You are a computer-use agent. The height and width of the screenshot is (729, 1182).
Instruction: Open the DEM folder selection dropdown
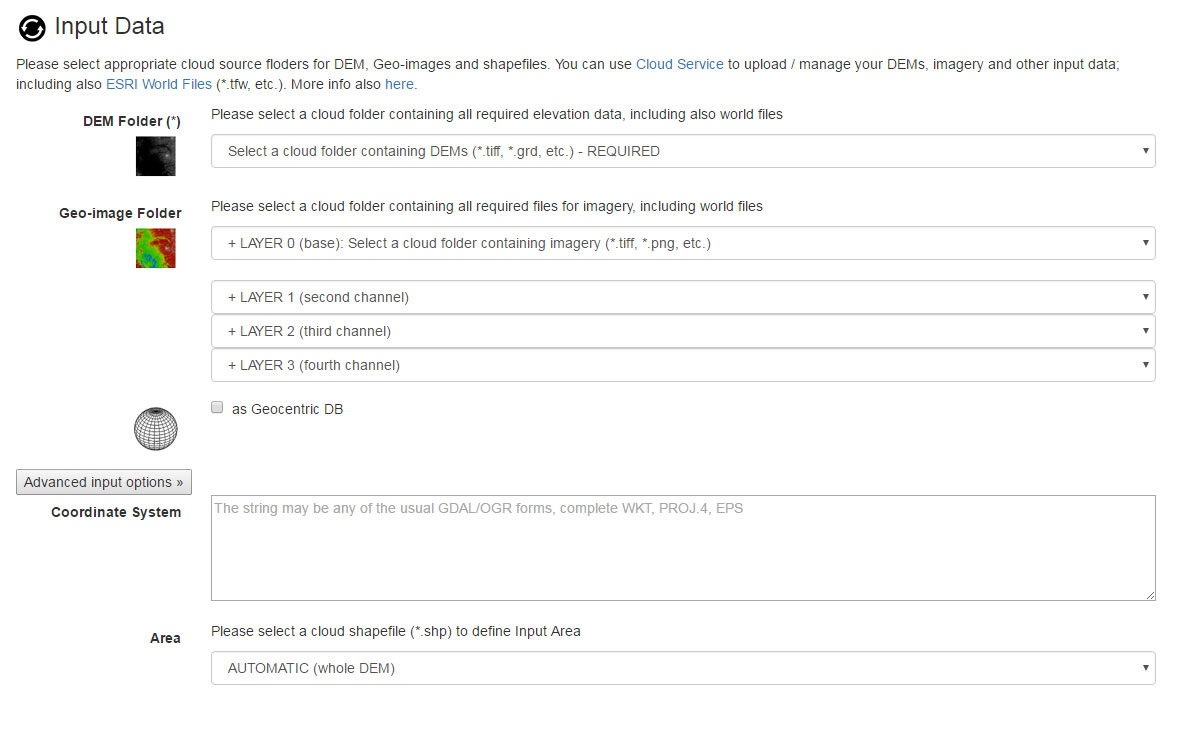(683, 152)
